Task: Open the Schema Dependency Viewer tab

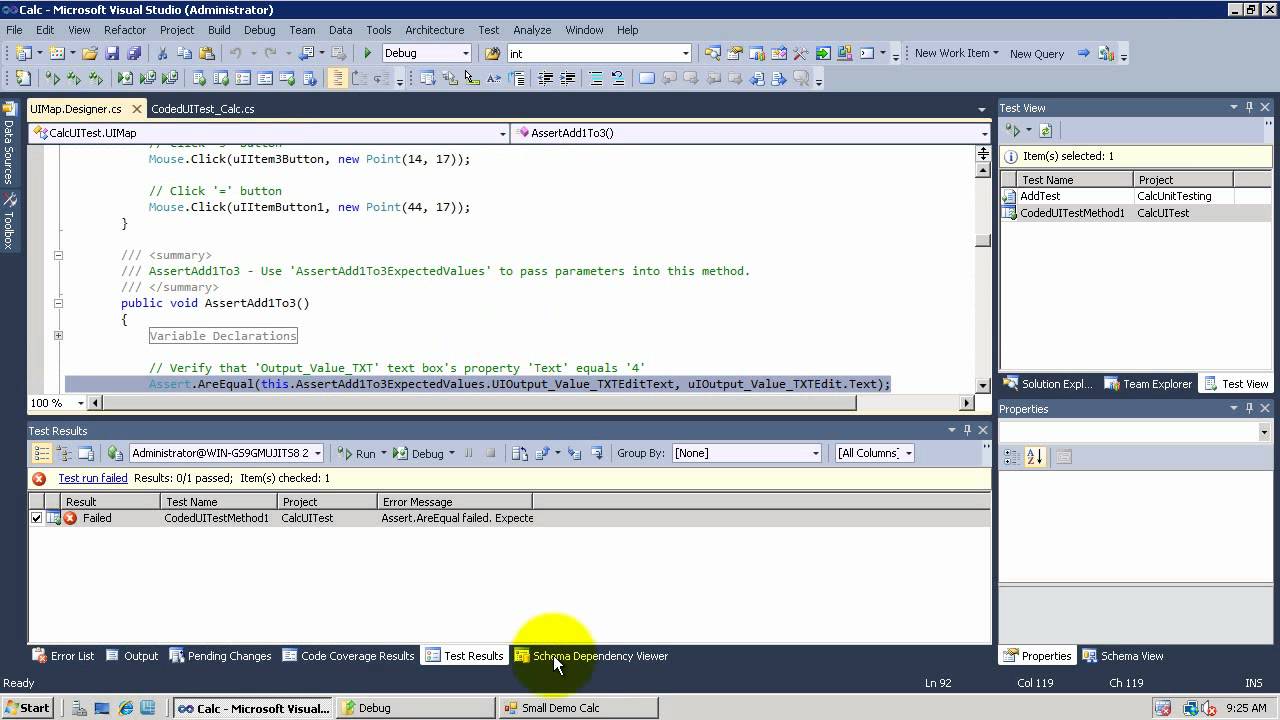Action: click(x=592, y=656)
